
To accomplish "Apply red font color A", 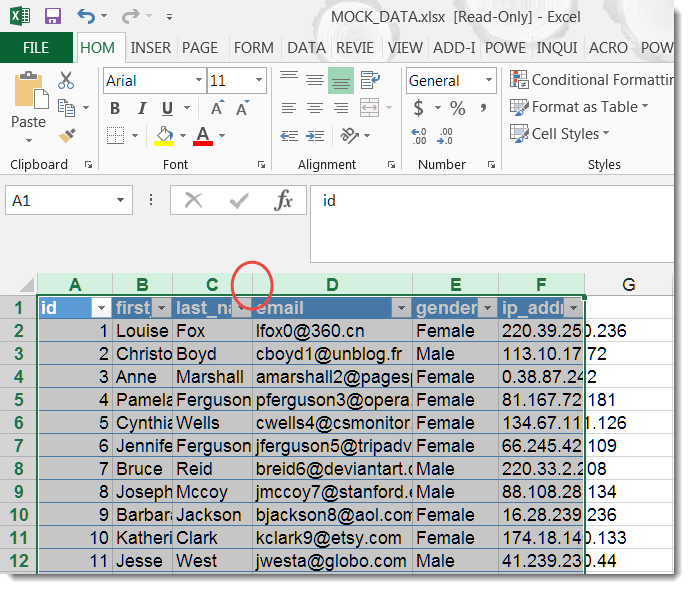I will tap(203, 136).
